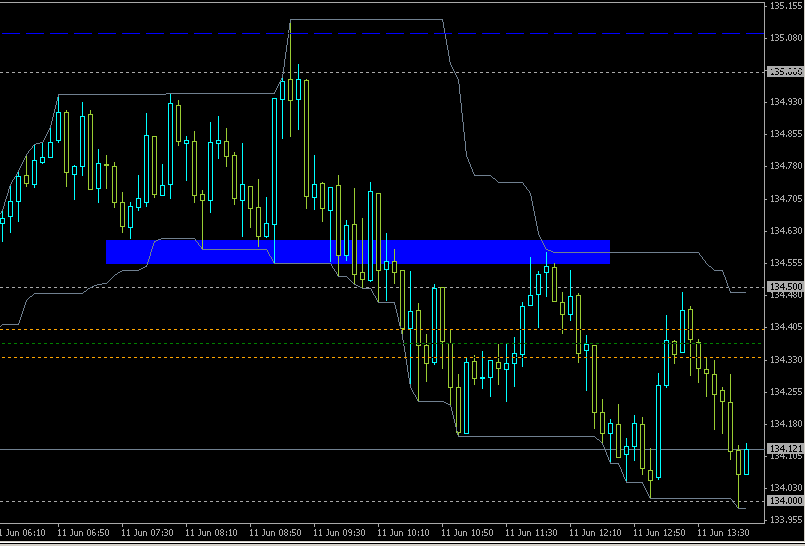The width and height of the screenshot is (805, 546).
Task: Select the white dashed line at 134.000
Action: 382,501
